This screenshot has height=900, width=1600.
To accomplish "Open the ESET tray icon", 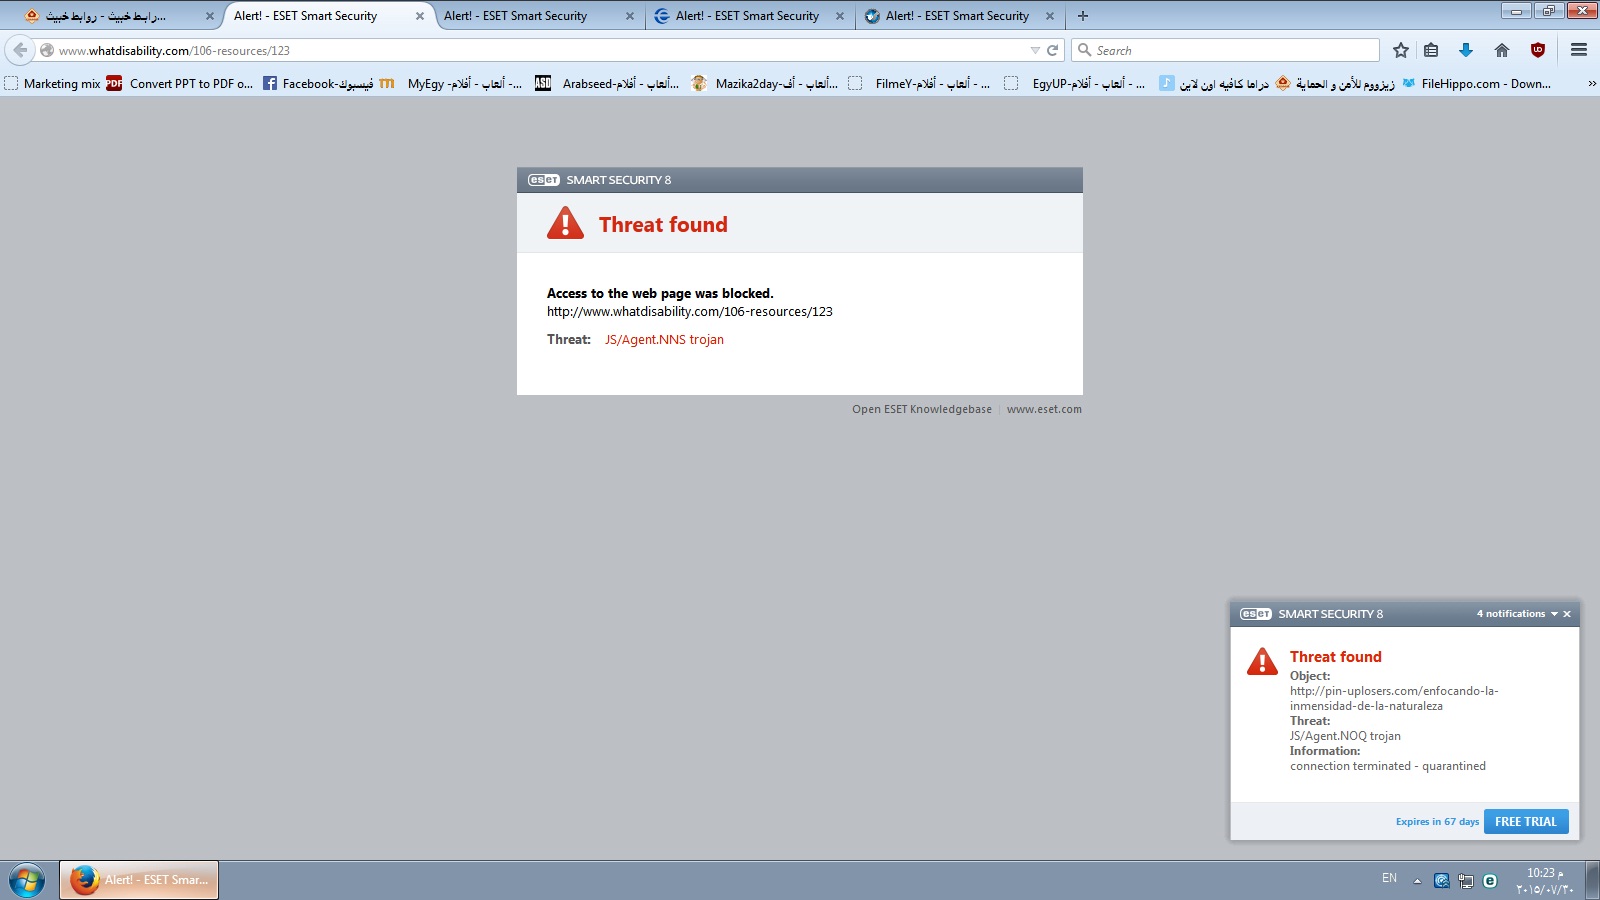I will tap(1490, 881).
